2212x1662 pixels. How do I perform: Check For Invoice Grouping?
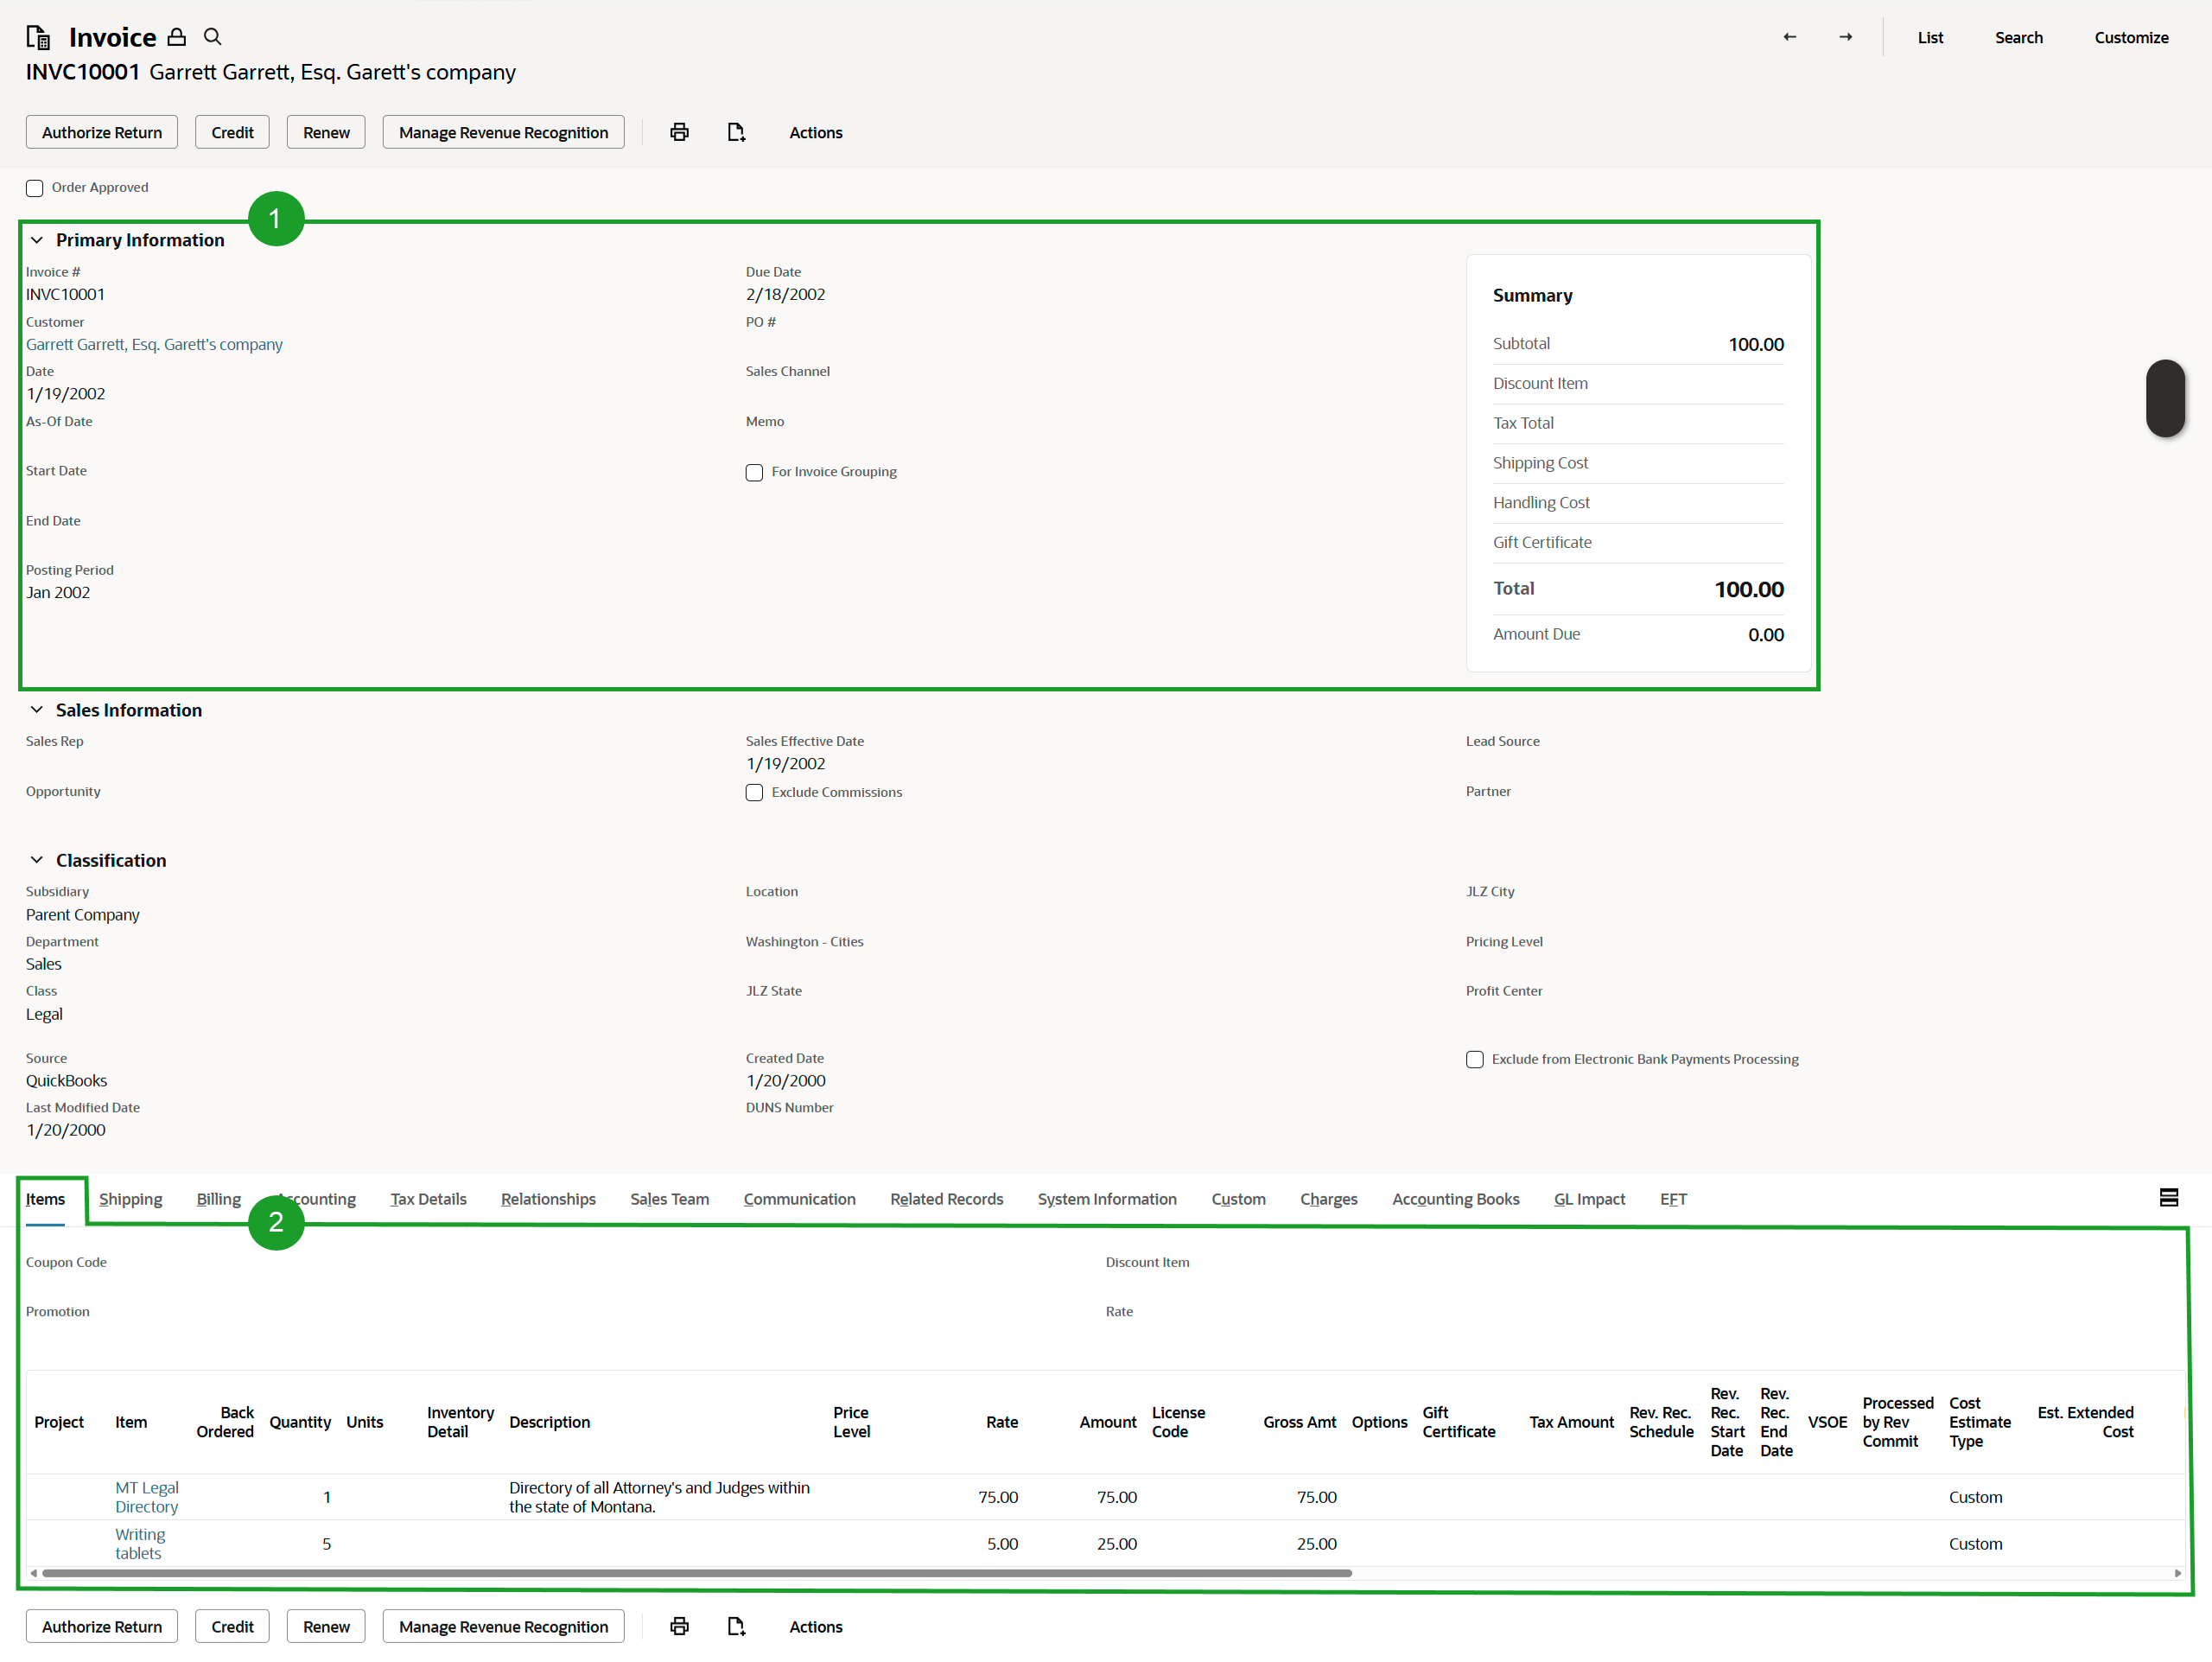pyautogui.click(x=754, y=472)
